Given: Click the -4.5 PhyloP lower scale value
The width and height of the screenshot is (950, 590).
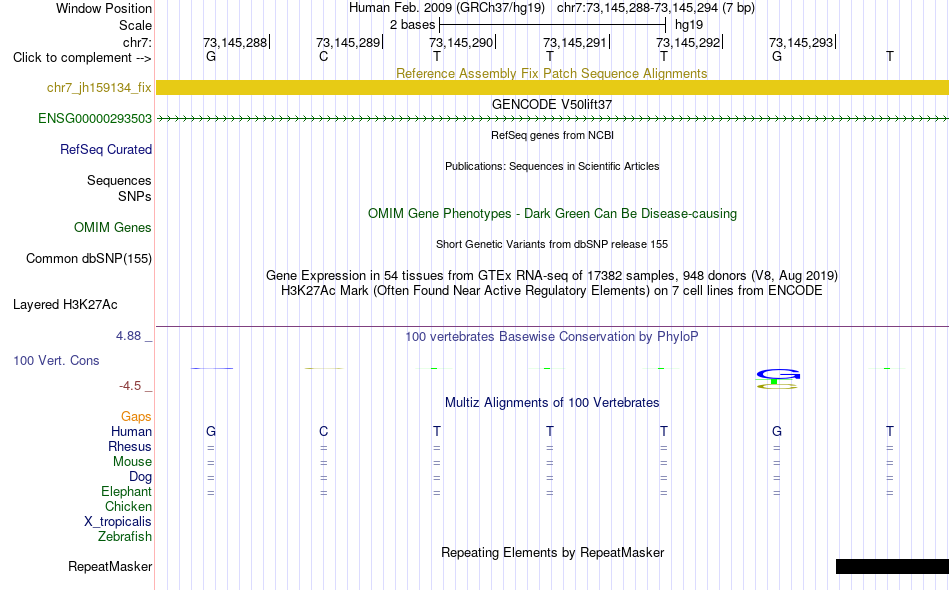Looking at the screenshot, I should [130, 386].
